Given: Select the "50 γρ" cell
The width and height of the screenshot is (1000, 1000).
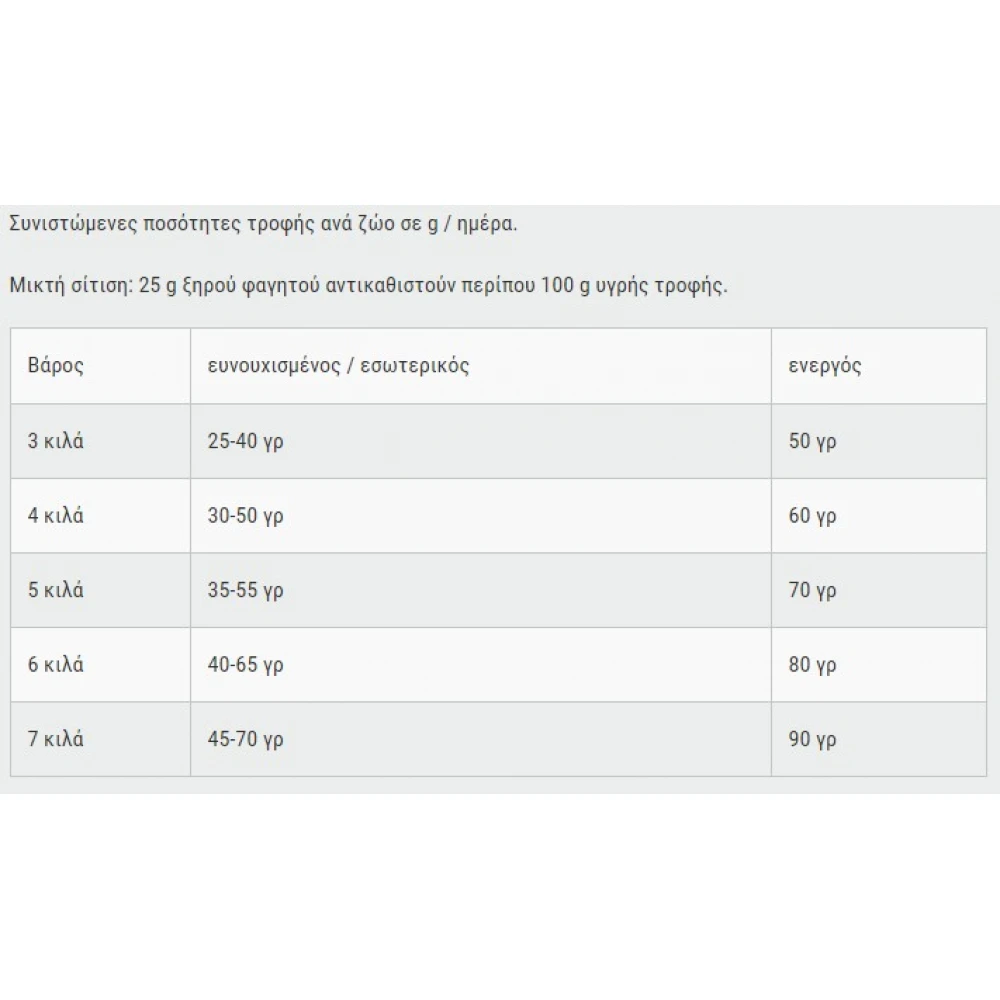Looking at the screenshot, I should point(812,440).
